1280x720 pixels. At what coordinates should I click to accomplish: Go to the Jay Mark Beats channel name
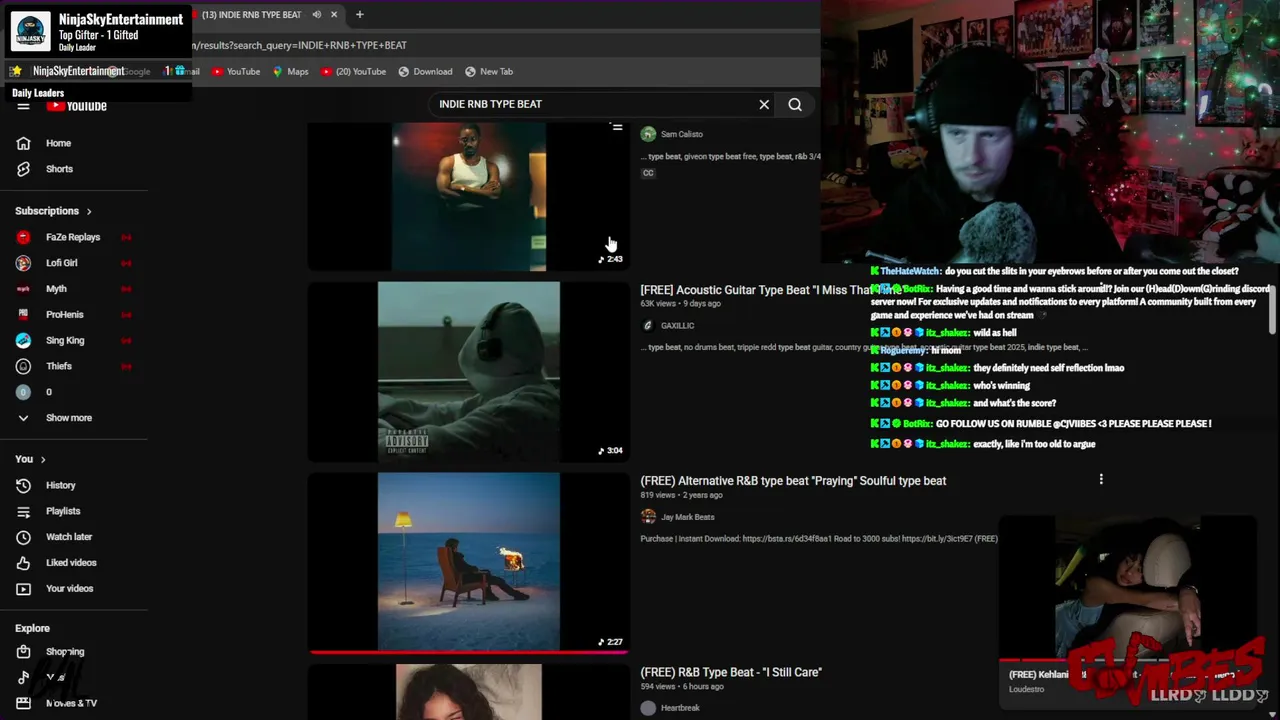[x=688, y=517]
